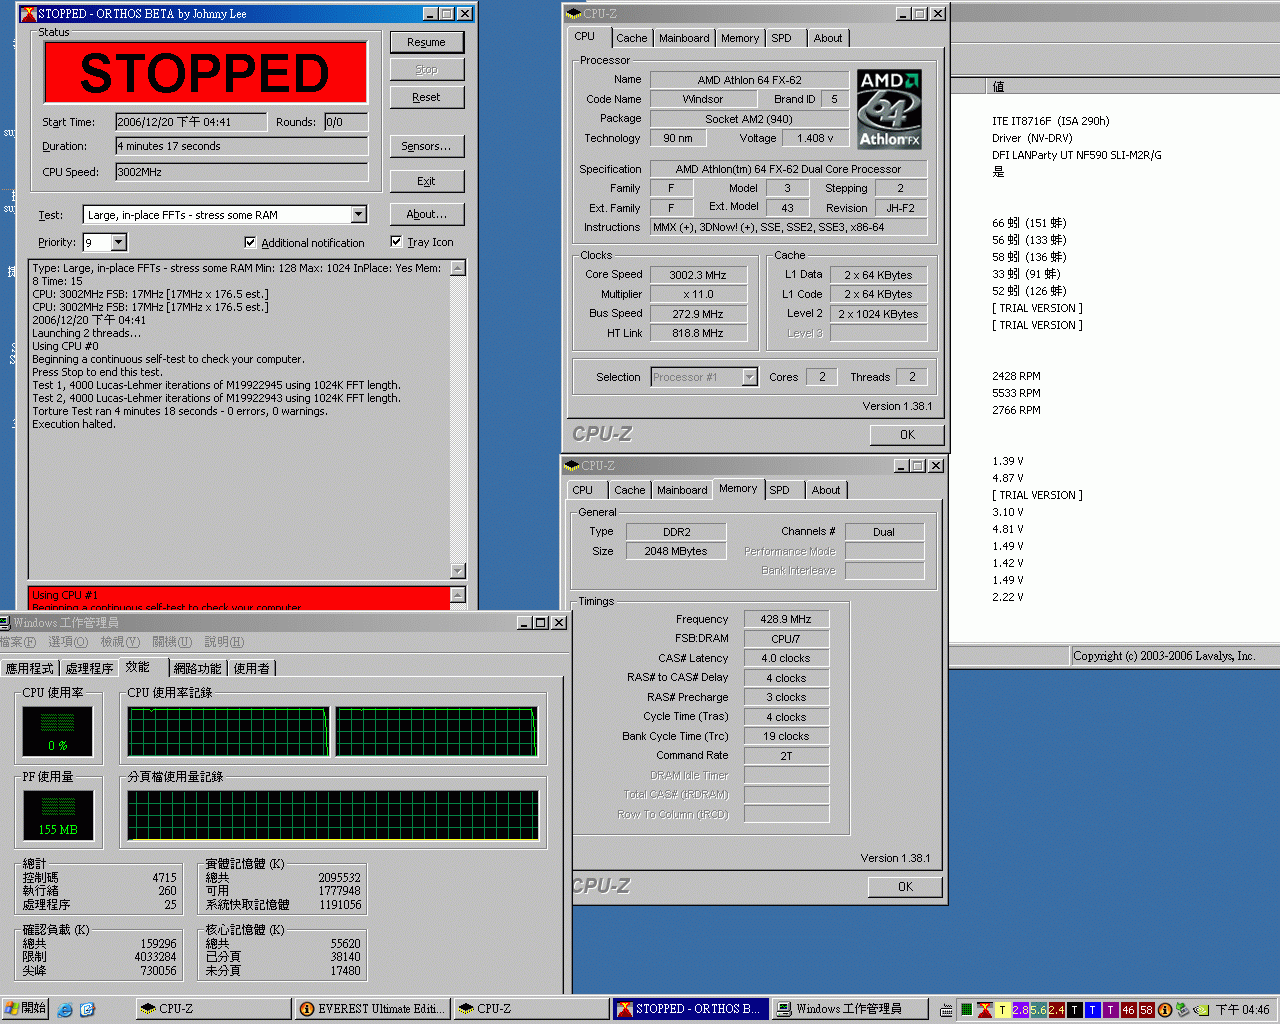
Task: Click the Task Manager title bar icon
Action: (5, 623)
